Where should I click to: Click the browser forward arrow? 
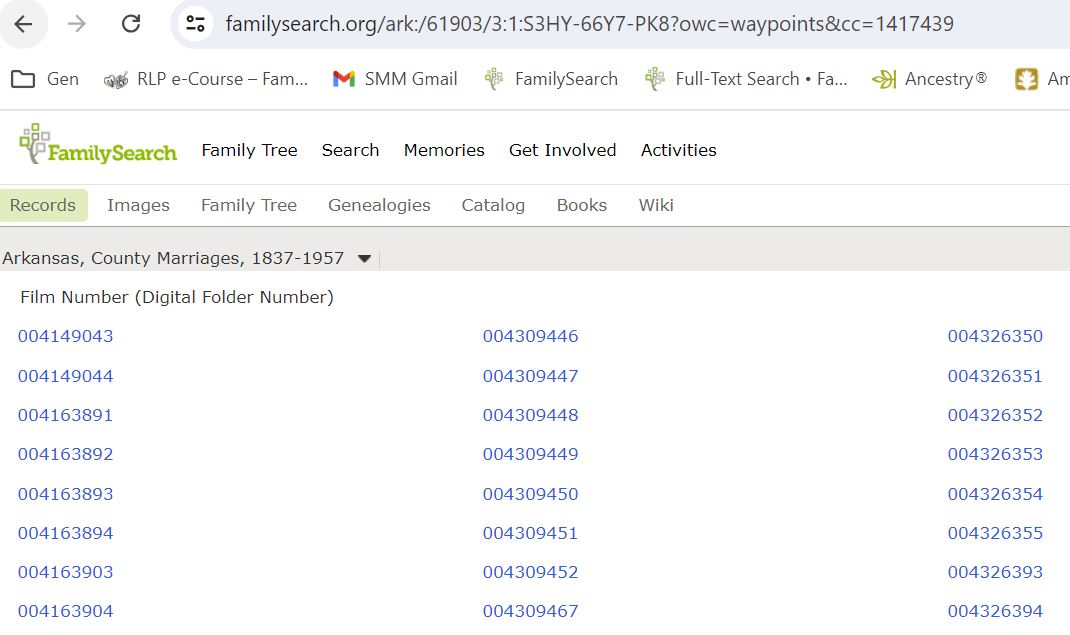77,25
